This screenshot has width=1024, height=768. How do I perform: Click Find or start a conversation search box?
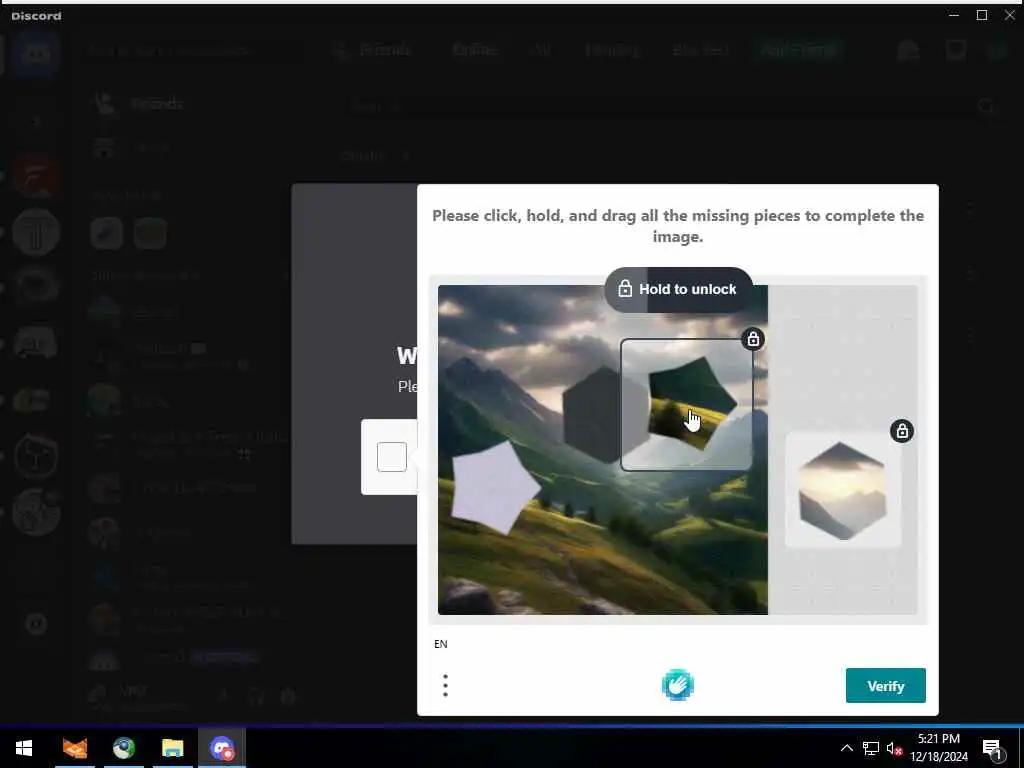click(x=193, y=50)
